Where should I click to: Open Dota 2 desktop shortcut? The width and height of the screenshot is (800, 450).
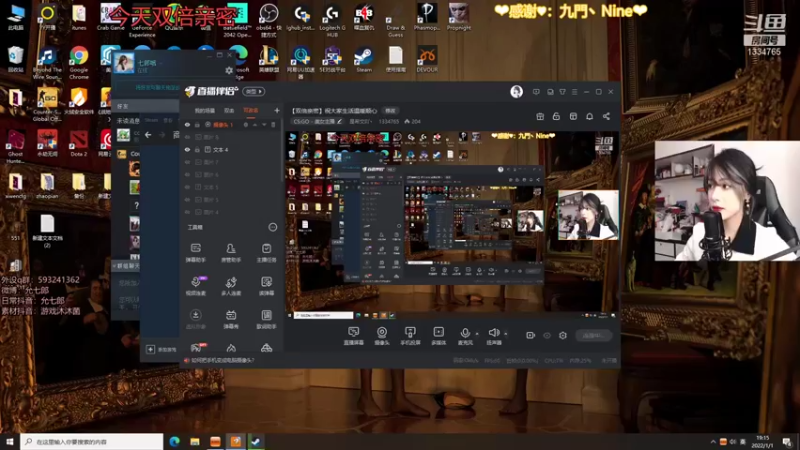click(79, 143)
